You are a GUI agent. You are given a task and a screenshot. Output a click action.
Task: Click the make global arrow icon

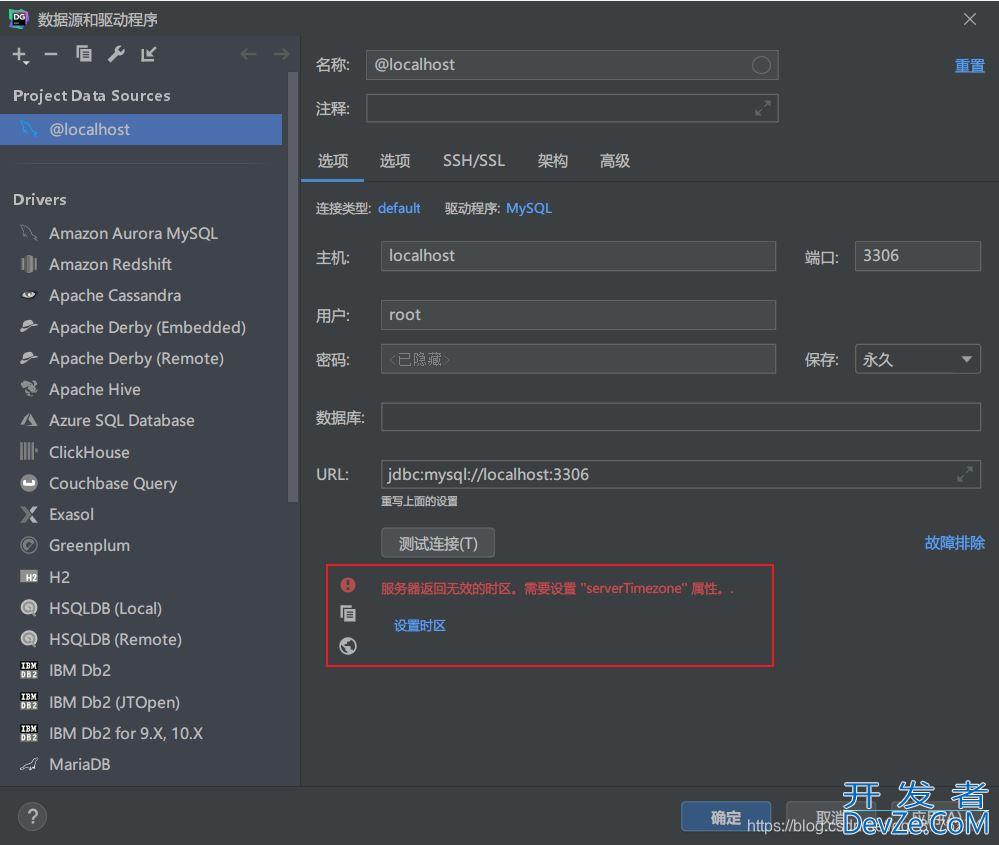coord(148,54)
